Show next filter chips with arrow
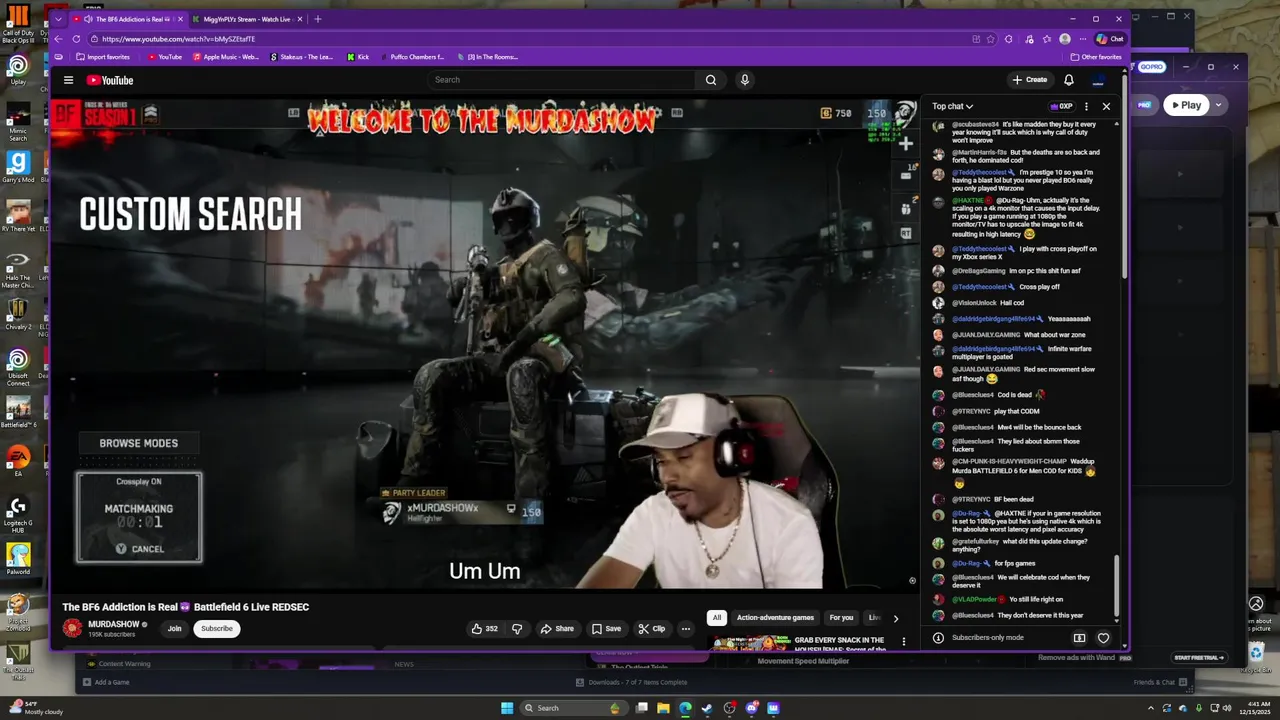 895,618
